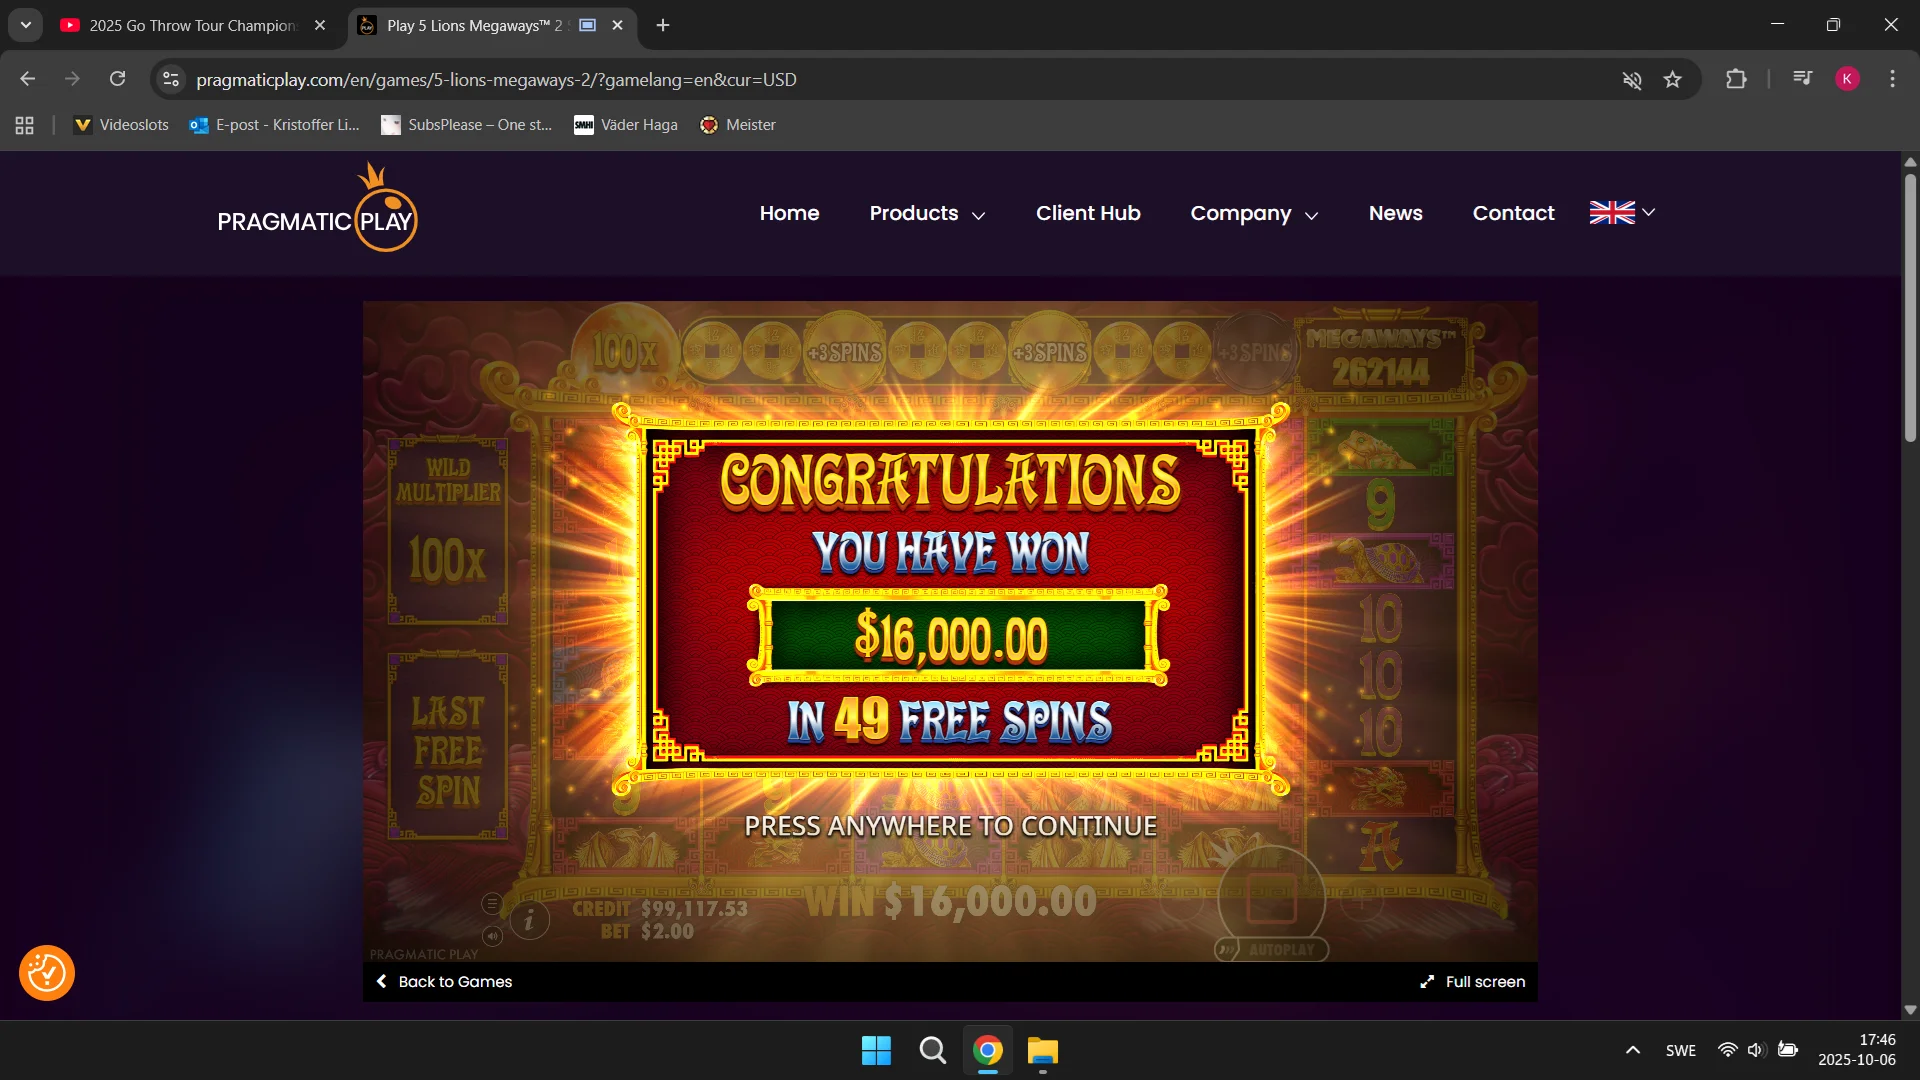Toggle the in-game sound icon
Viewport: 1920px width, 1080px height.
tap(492, 937)
